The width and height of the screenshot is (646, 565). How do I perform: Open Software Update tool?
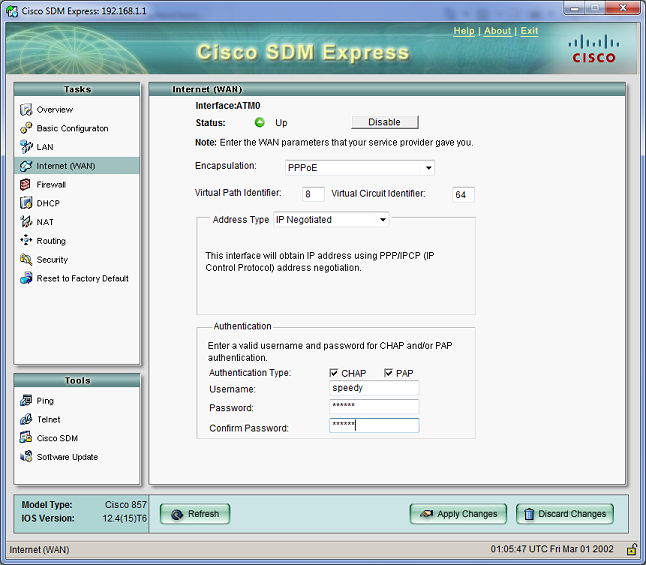[68, 457]
